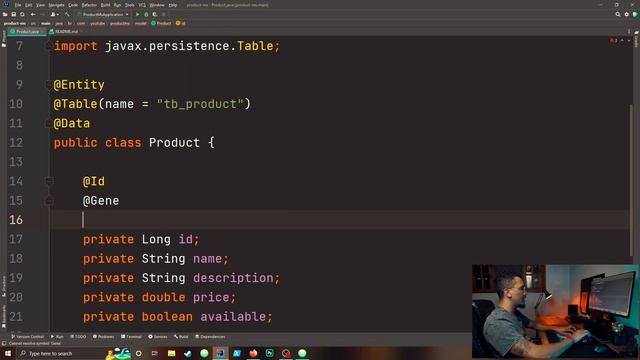Toggle import fold marker at line 7
640x360 pixels.
point(49,46)
